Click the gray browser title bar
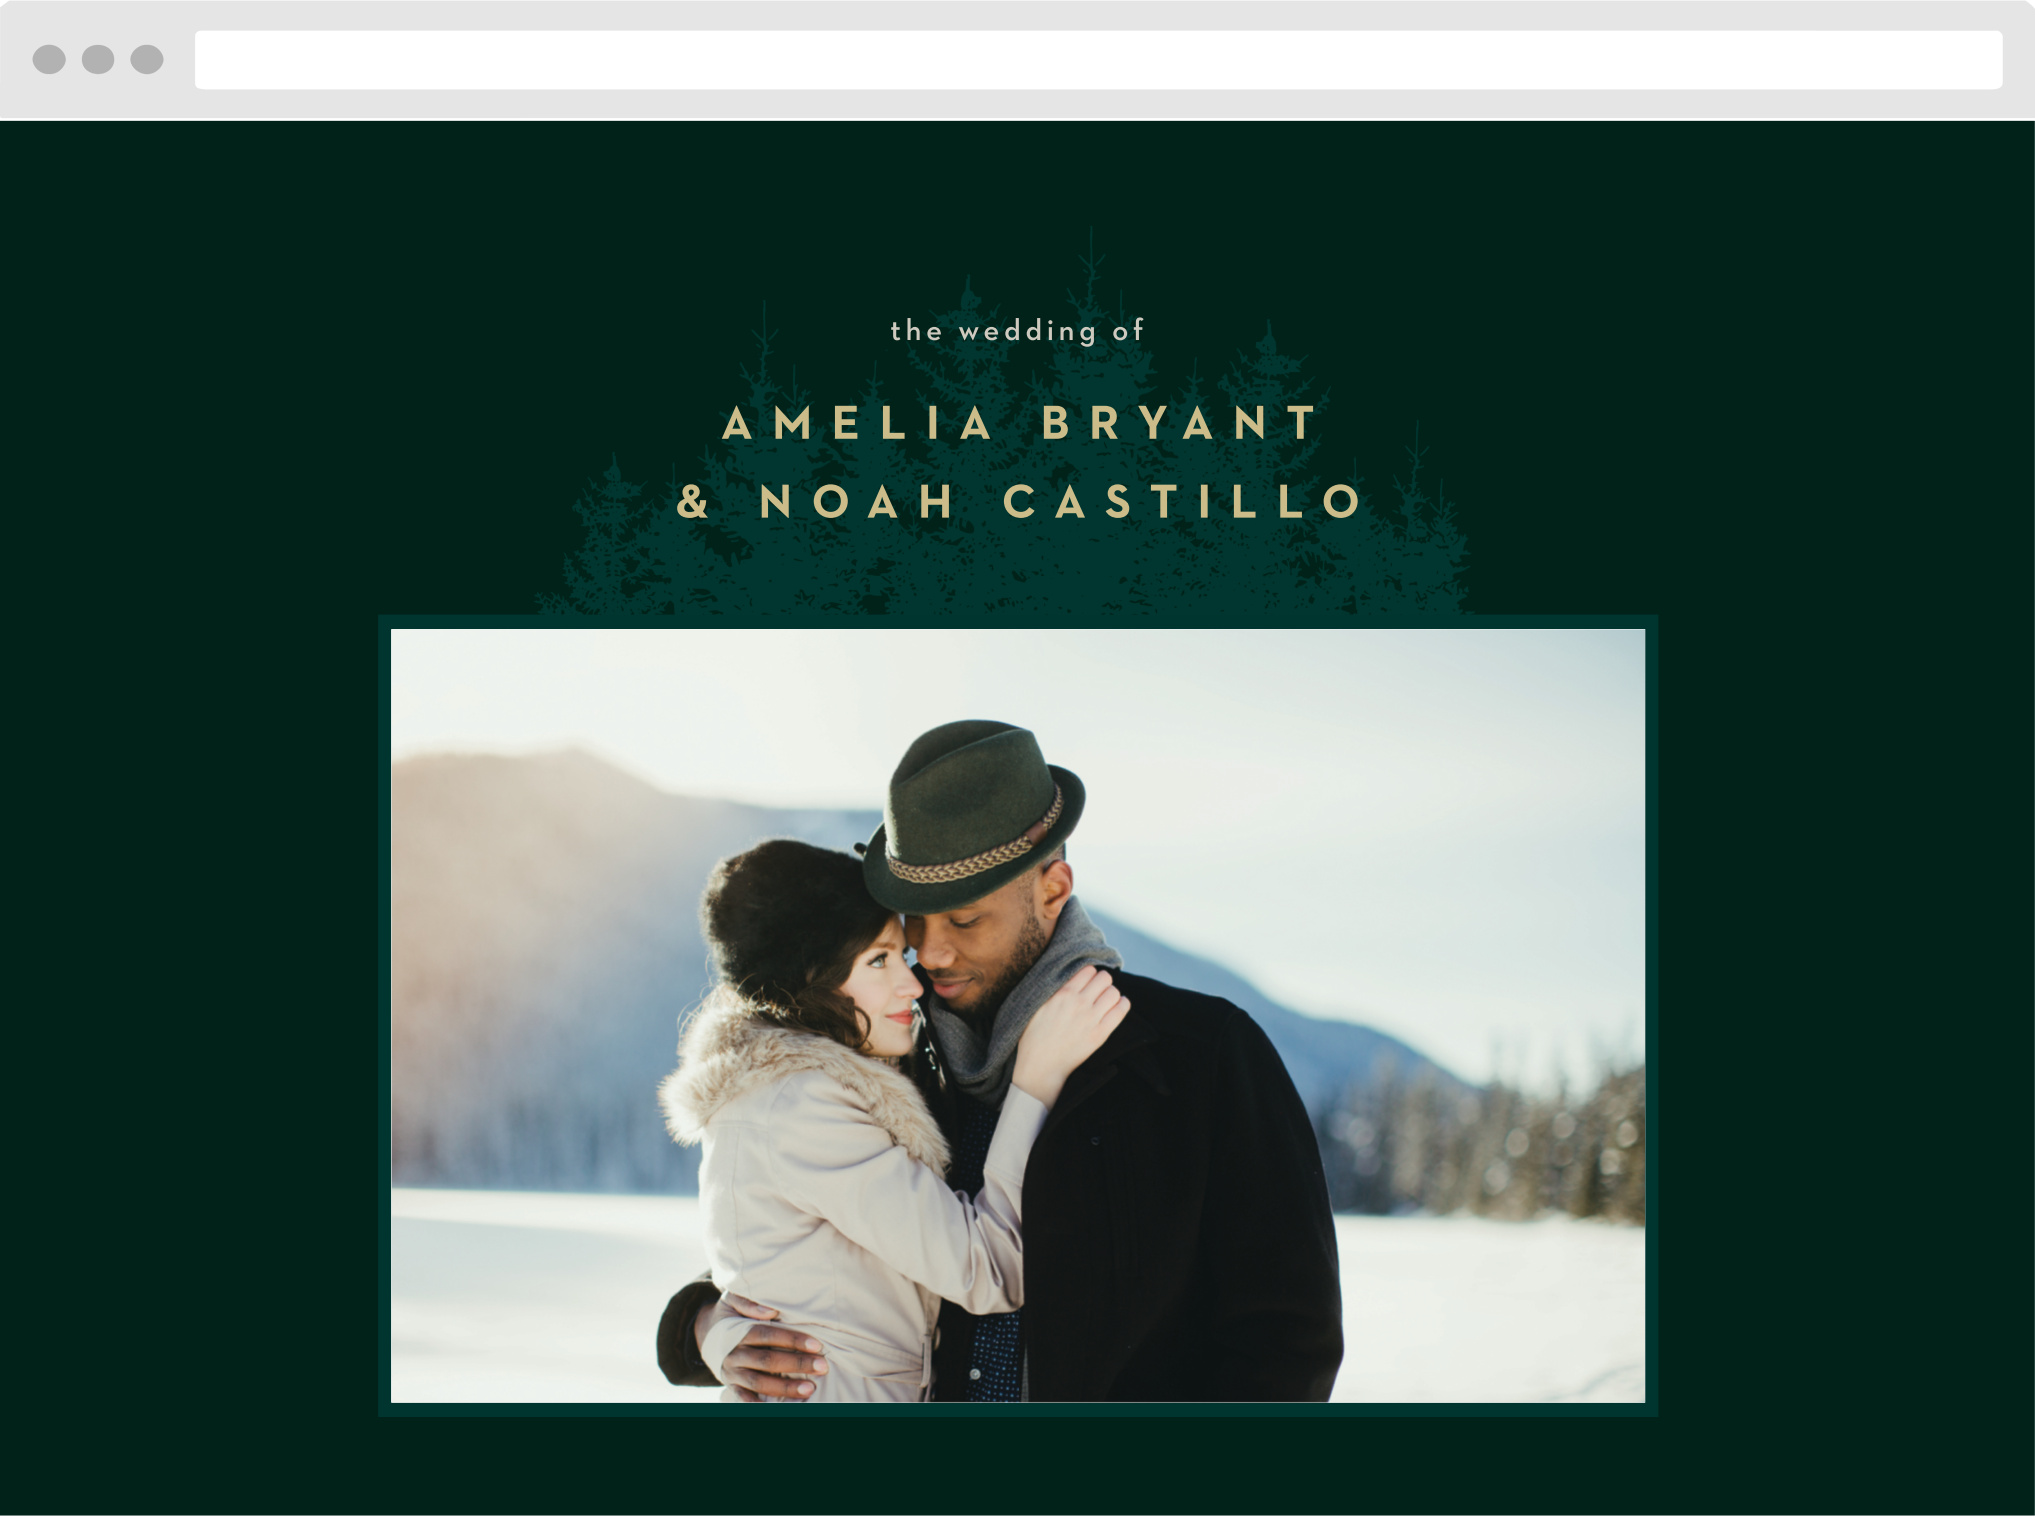Viewport: 2035px width, 1522px height. point(1017,15)
